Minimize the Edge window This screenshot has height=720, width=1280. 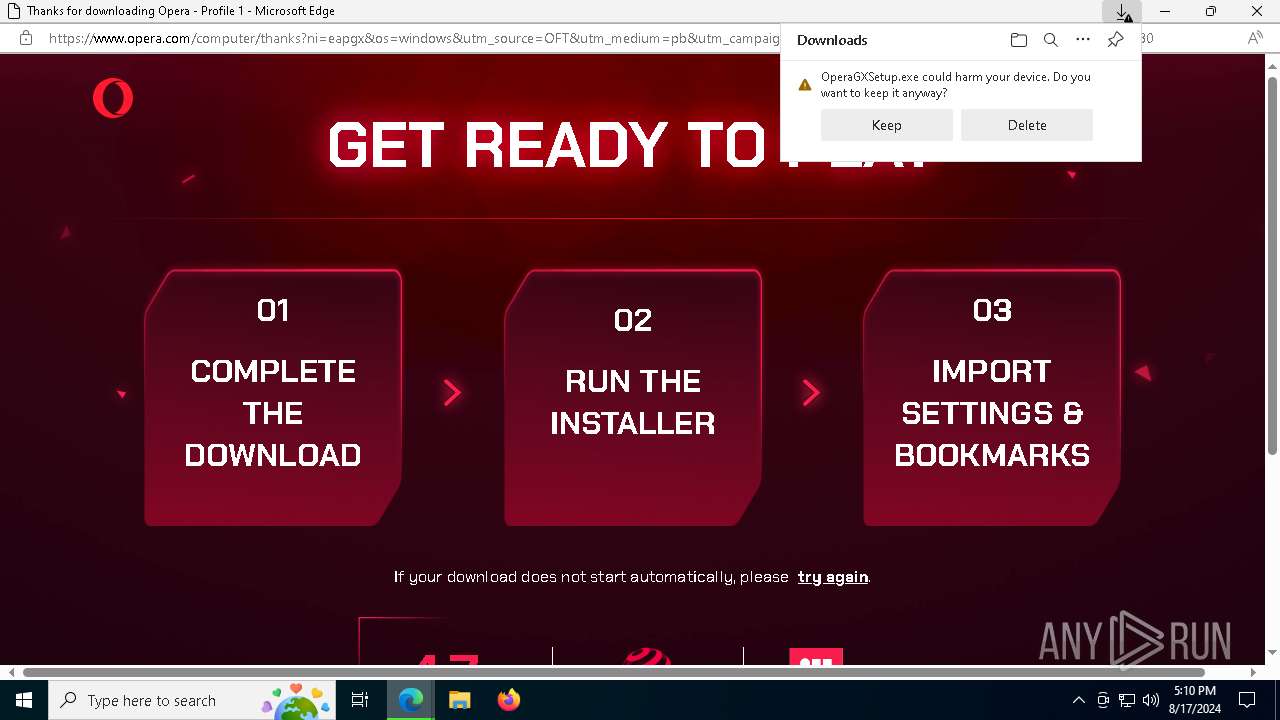[1165, 11]
